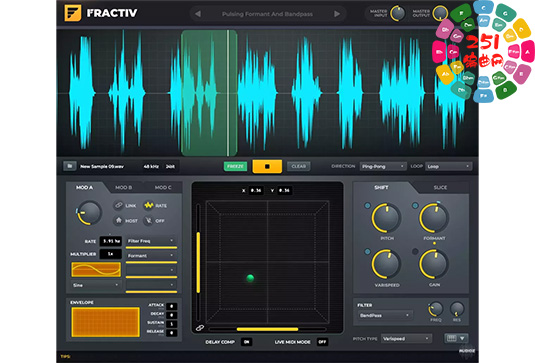Switch to the MOD A tab

coord(84,187)
